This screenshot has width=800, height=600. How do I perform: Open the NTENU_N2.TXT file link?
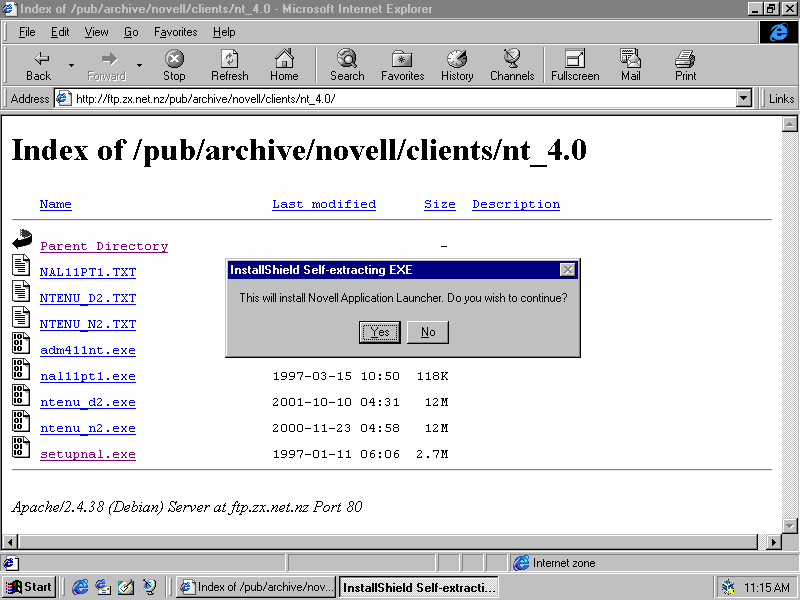tap(88, 324)
